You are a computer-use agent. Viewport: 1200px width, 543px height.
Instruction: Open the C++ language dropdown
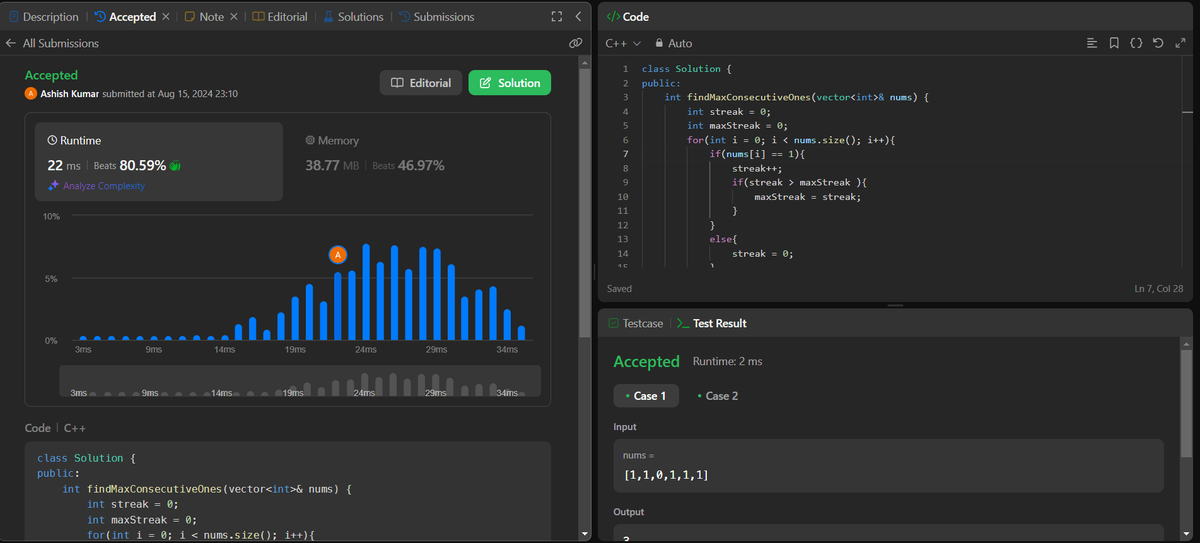623,43
